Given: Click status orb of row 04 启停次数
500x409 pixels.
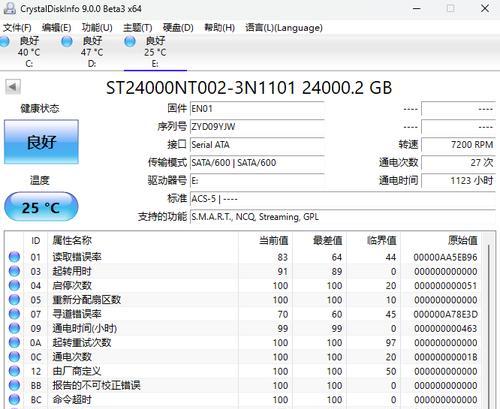Looking at the screenshot, I should (x=14, y=286).
